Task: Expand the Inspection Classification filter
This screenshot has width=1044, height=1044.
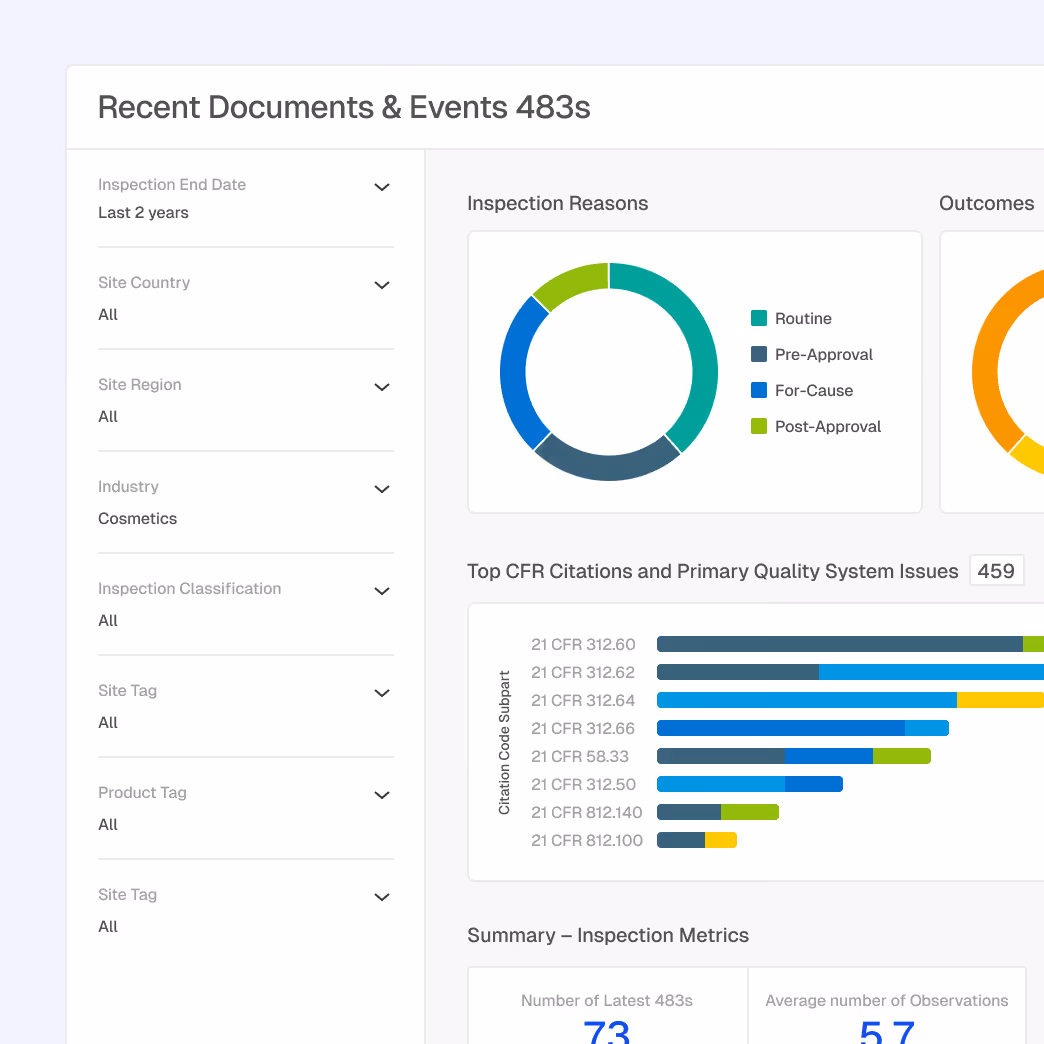Action: [381, 591]
